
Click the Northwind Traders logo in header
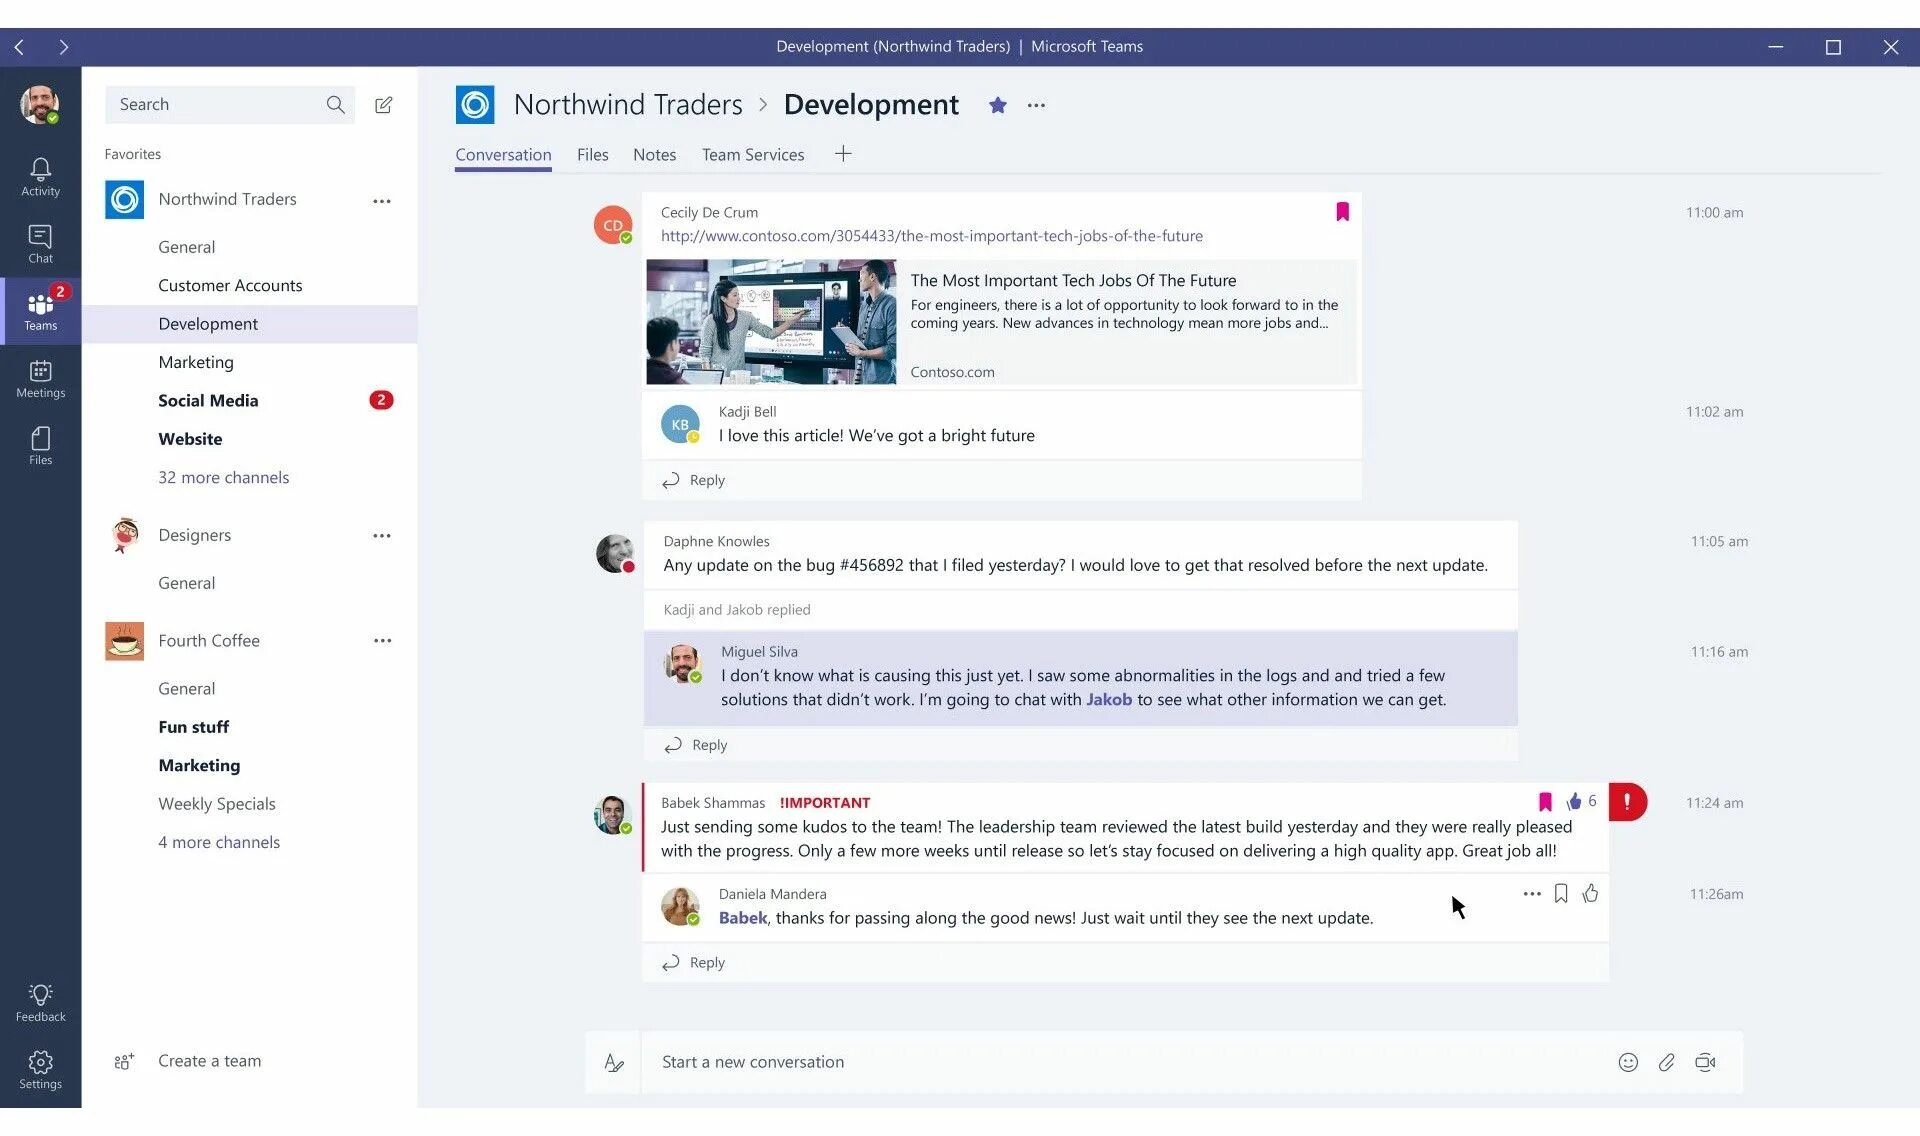(475, 104)
